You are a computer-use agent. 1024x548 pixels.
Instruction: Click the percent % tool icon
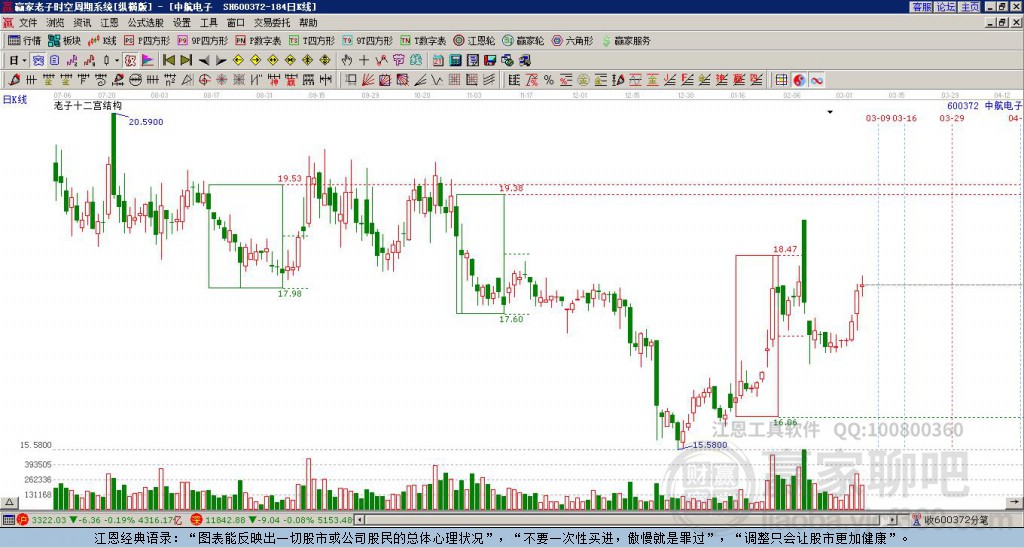549,80
